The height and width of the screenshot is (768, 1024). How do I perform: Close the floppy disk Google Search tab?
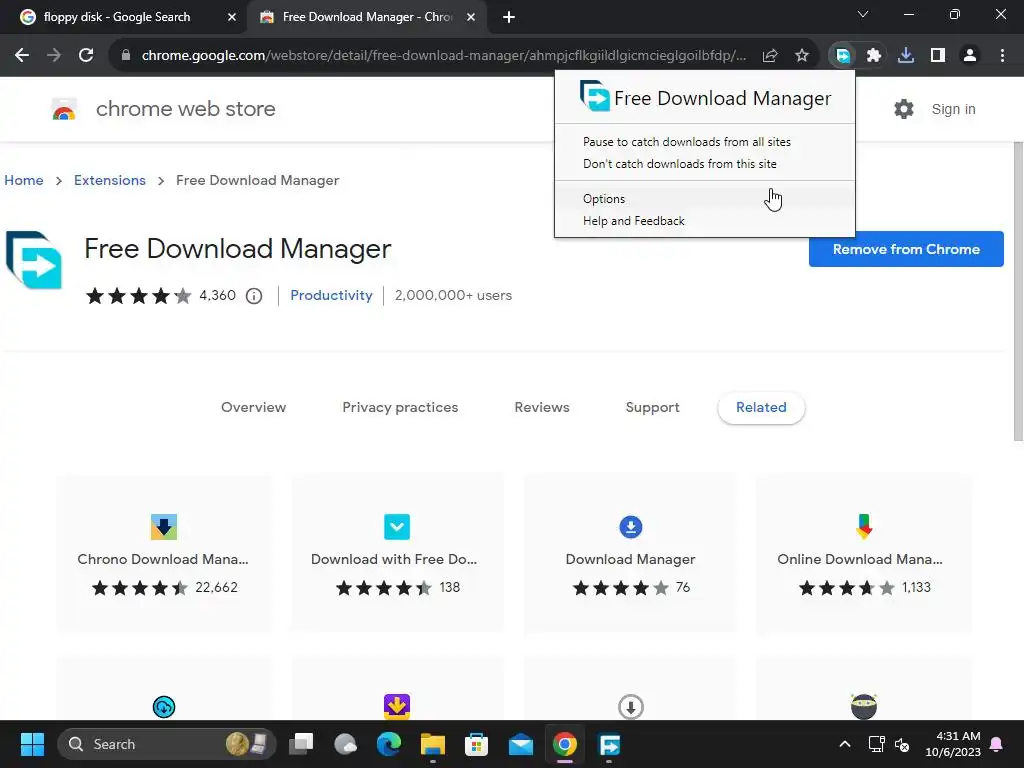[x=232, y=17]
